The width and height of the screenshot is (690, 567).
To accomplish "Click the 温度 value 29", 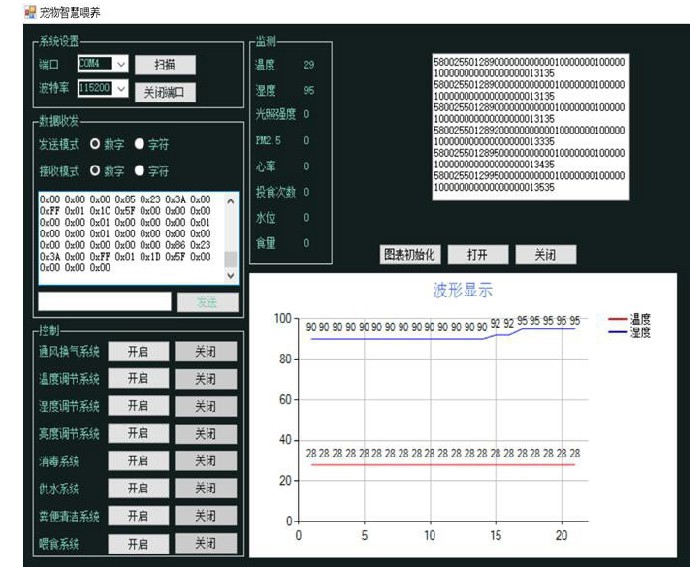I will pyautogui.click(x=309, y=65).
